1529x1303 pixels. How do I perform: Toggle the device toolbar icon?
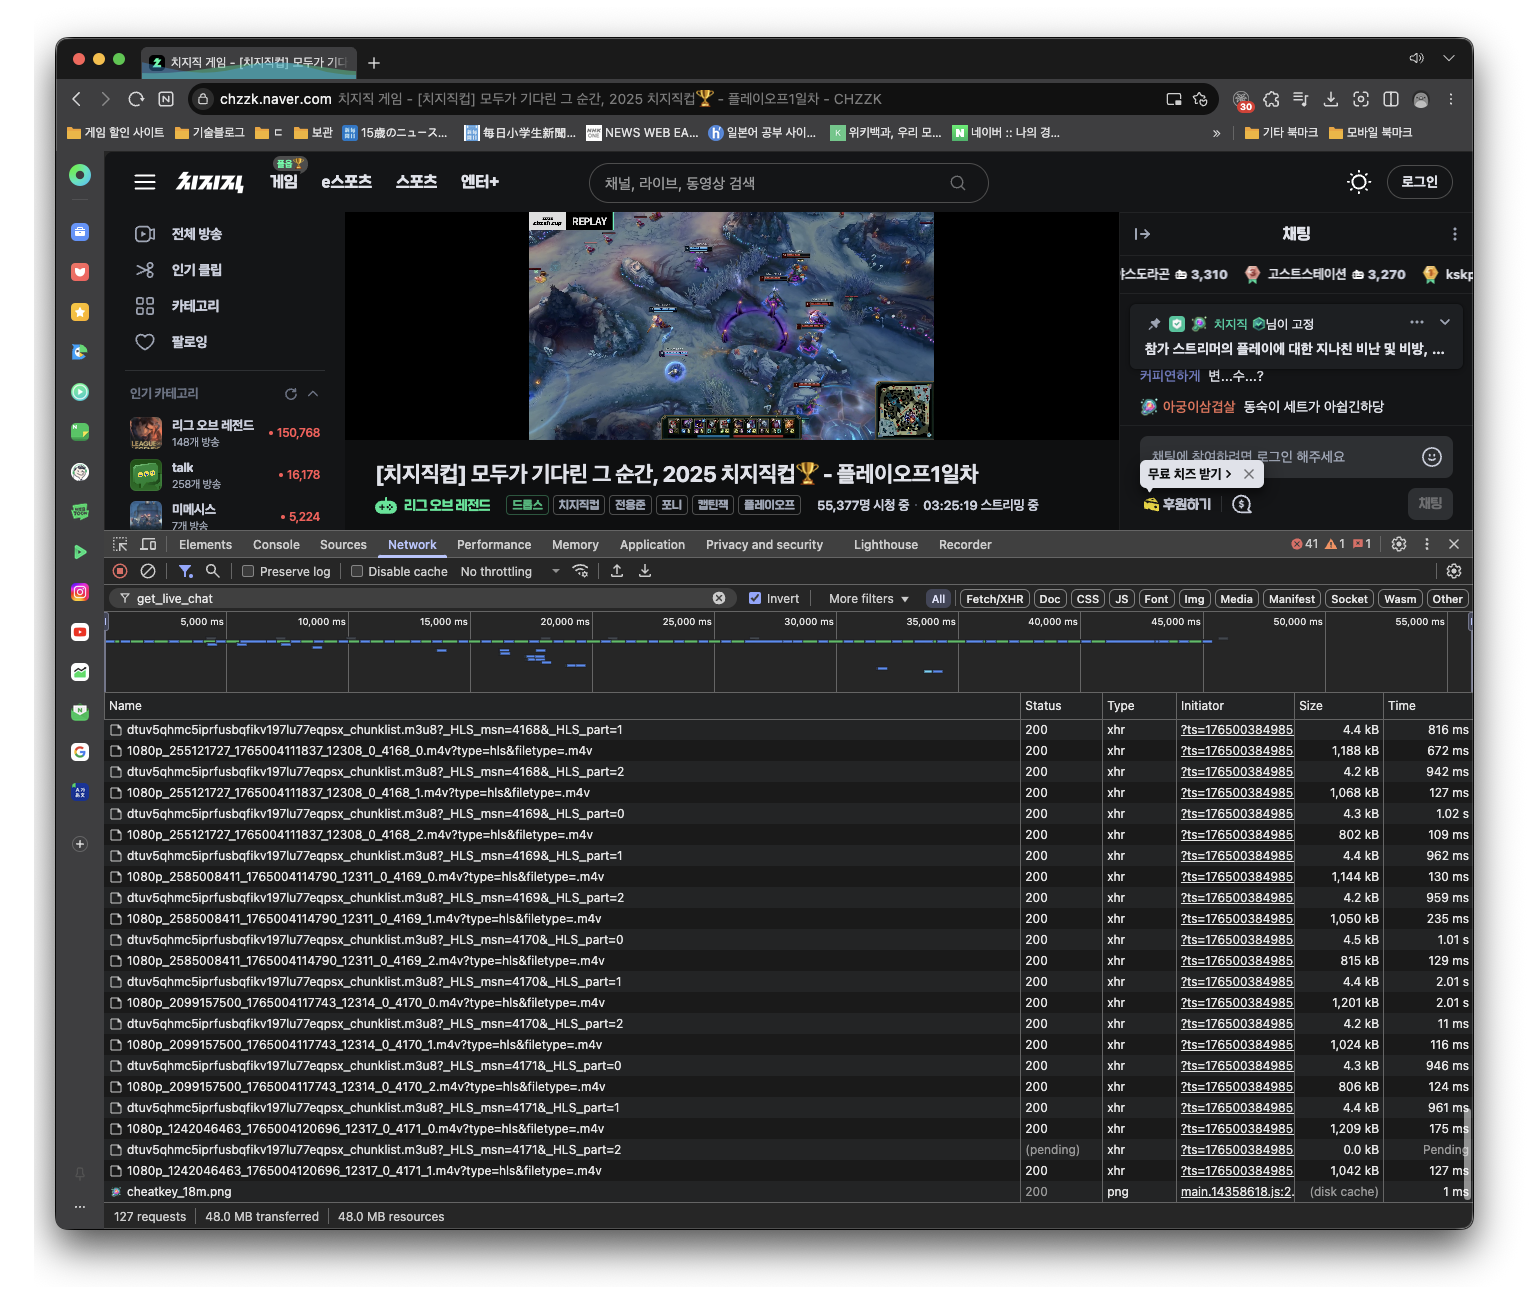[148, 545]
